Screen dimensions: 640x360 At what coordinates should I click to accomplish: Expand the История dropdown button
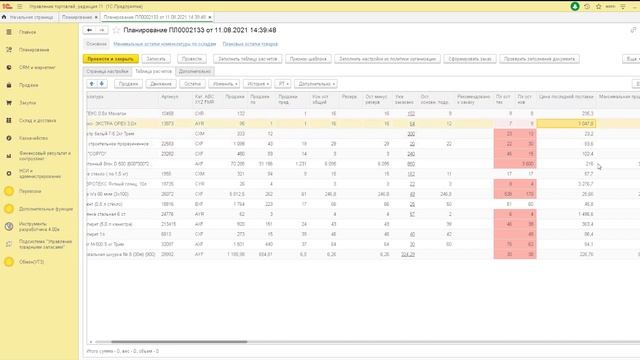257,84
